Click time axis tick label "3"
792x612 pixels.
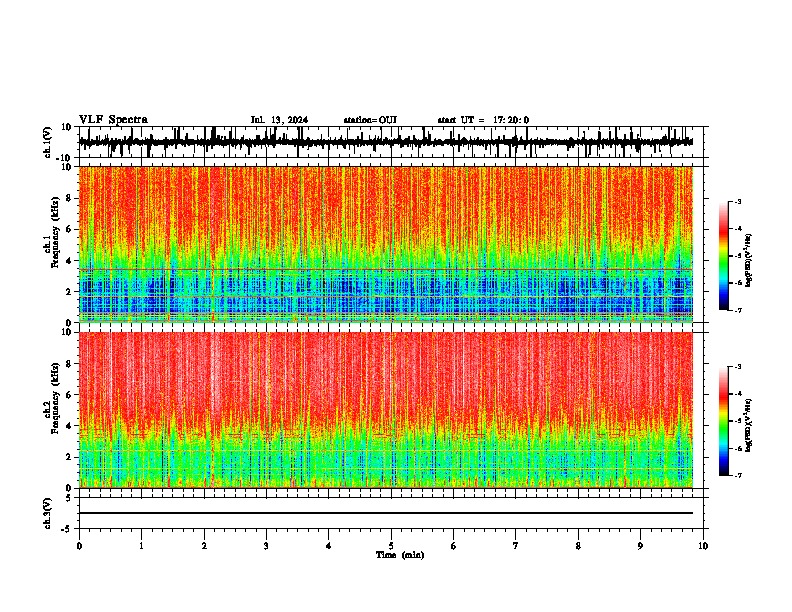[266, 546]
